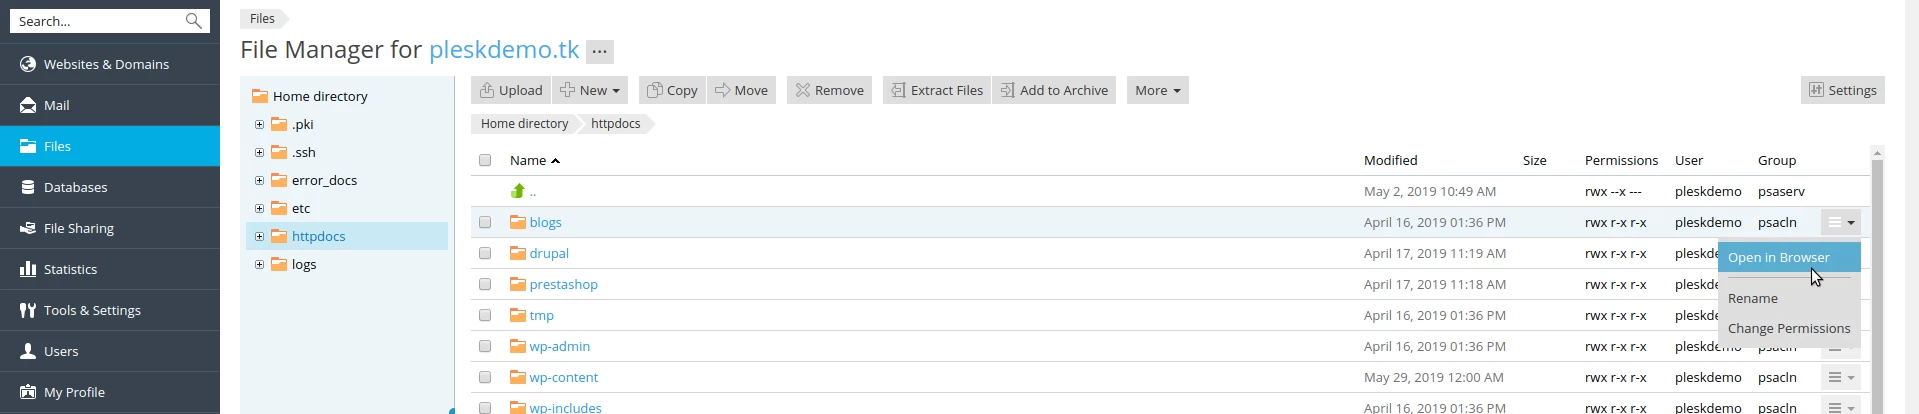Open the pleskdemo.tk domain link

(x=504, y=49)
